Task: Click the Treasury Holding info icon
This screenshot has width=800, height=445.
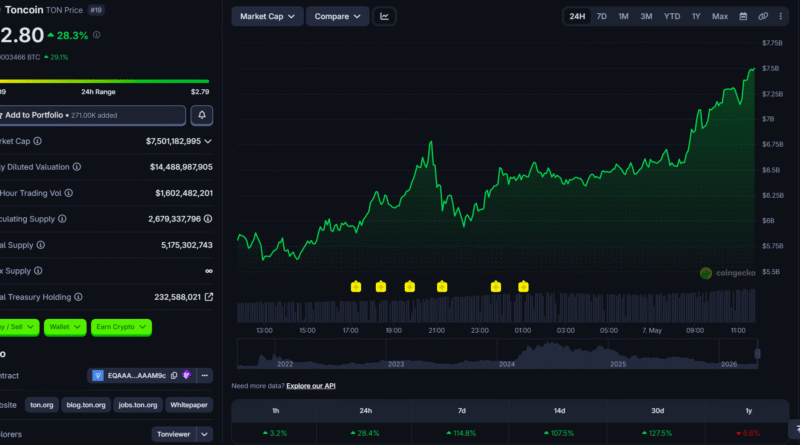Action: click(x=78, y=297)
